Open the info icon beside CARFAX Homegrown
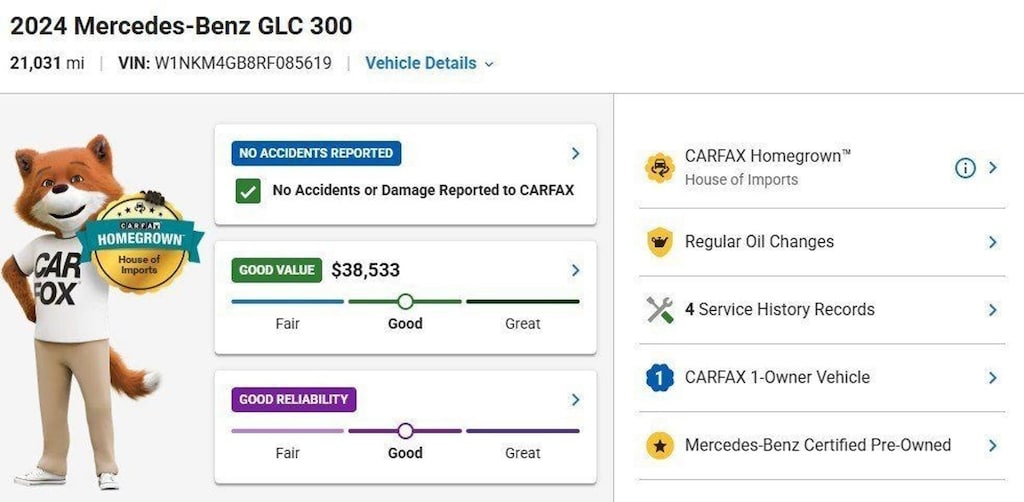The width and height of the screenshot is (1024, 502). [x=965, y=168]
